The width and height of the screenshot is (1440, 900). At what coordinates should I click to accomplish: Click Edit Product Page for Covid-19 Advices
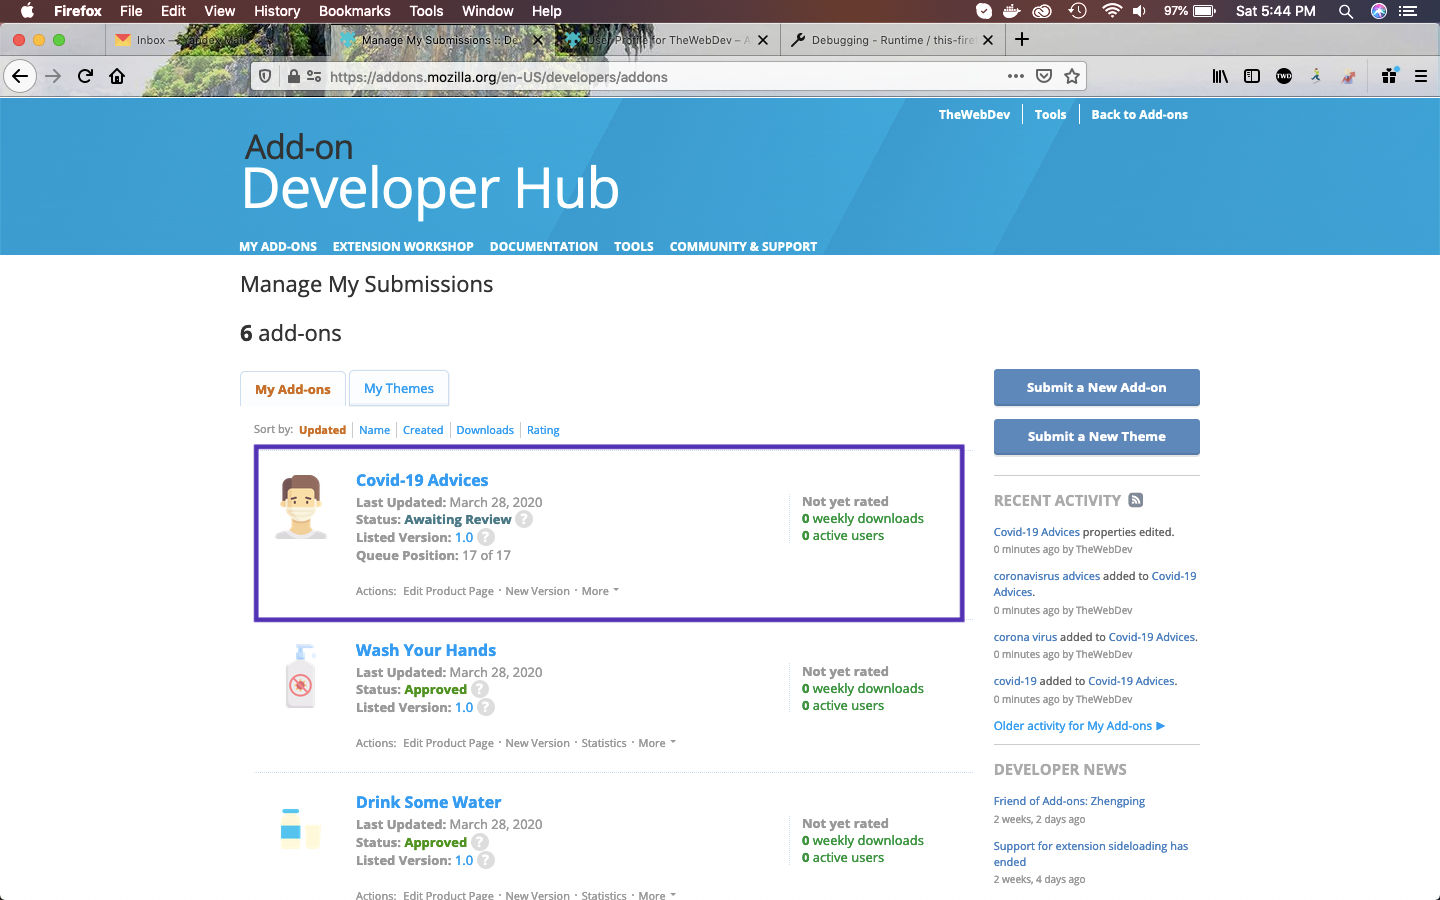(448, 591)
